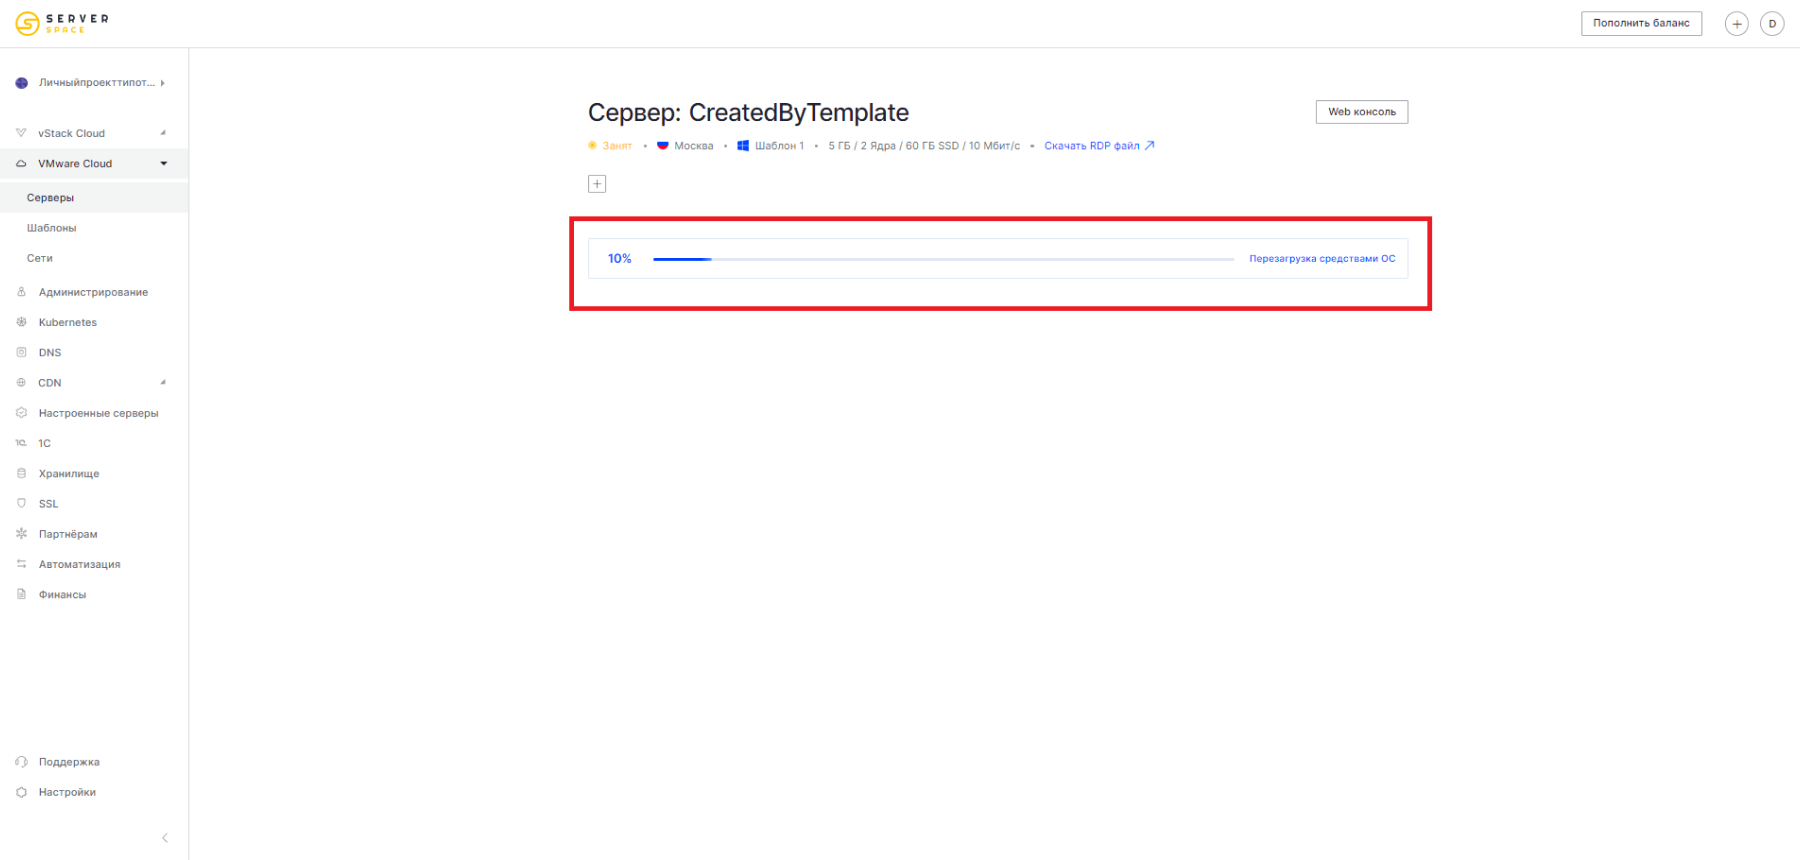
Task: Open Поддержка
Action: click(69, 762)
